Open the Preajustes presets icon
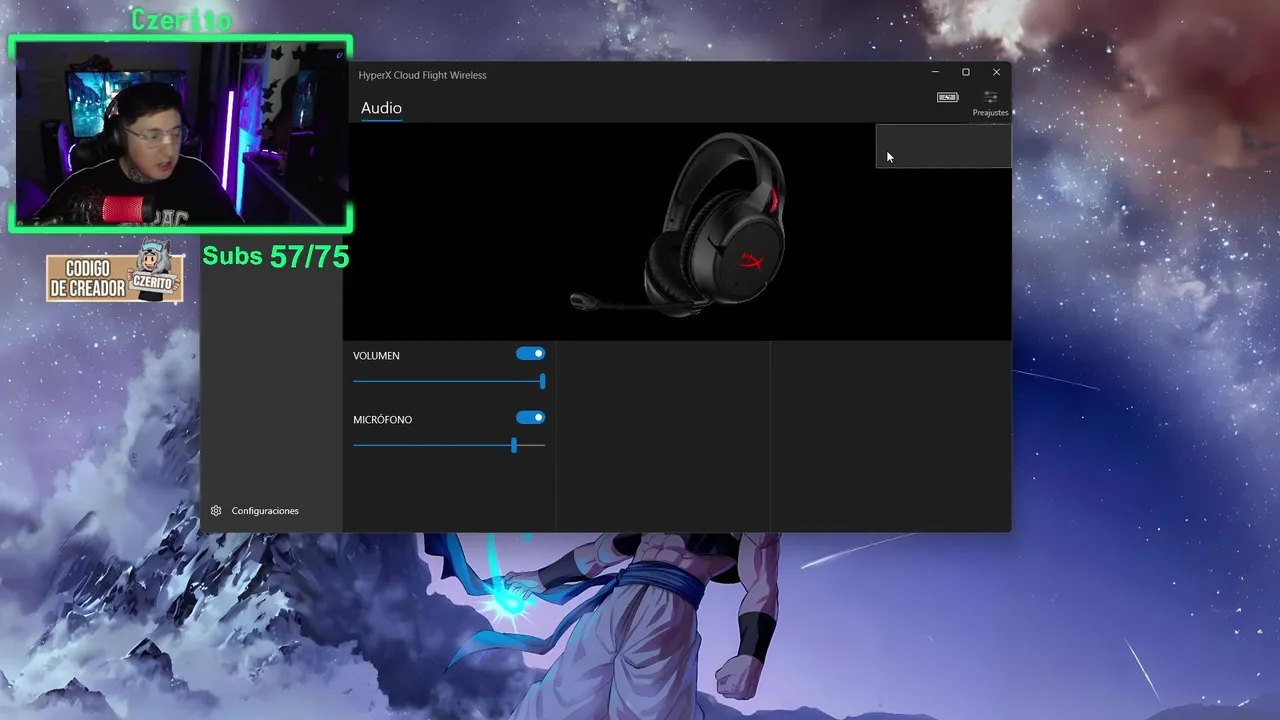The height and width of the screenshot is (720, 1280). click(990, 97)
